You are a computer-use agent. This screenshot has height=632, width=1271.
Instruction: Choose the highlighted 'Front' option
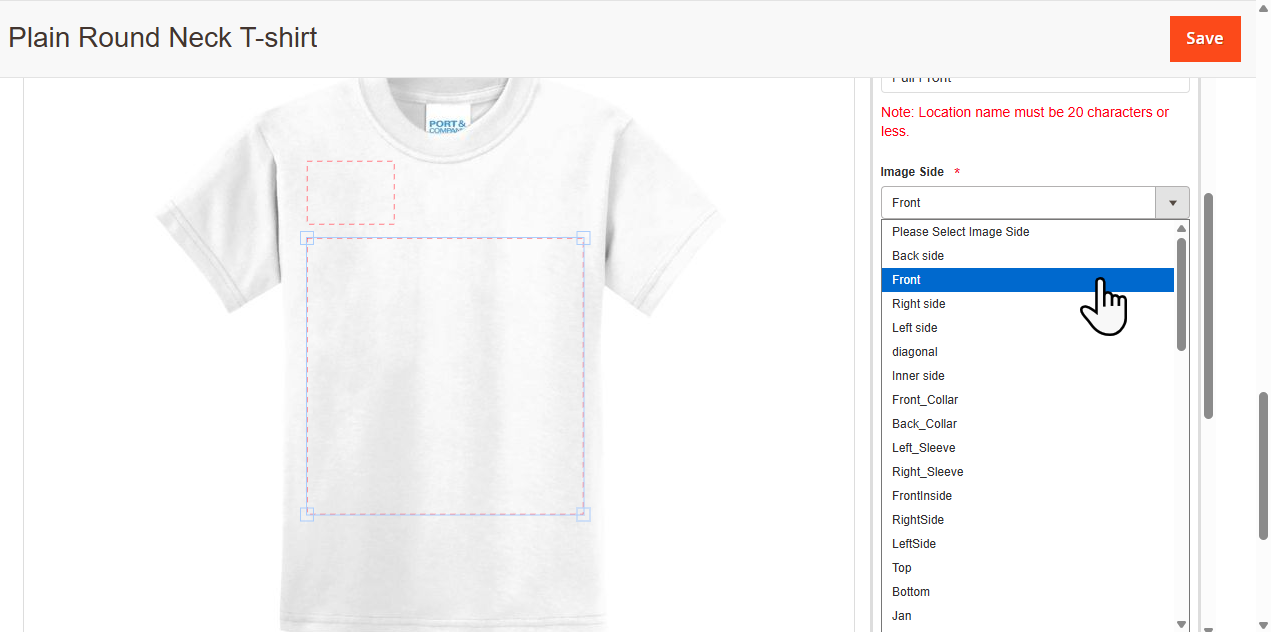906,280
